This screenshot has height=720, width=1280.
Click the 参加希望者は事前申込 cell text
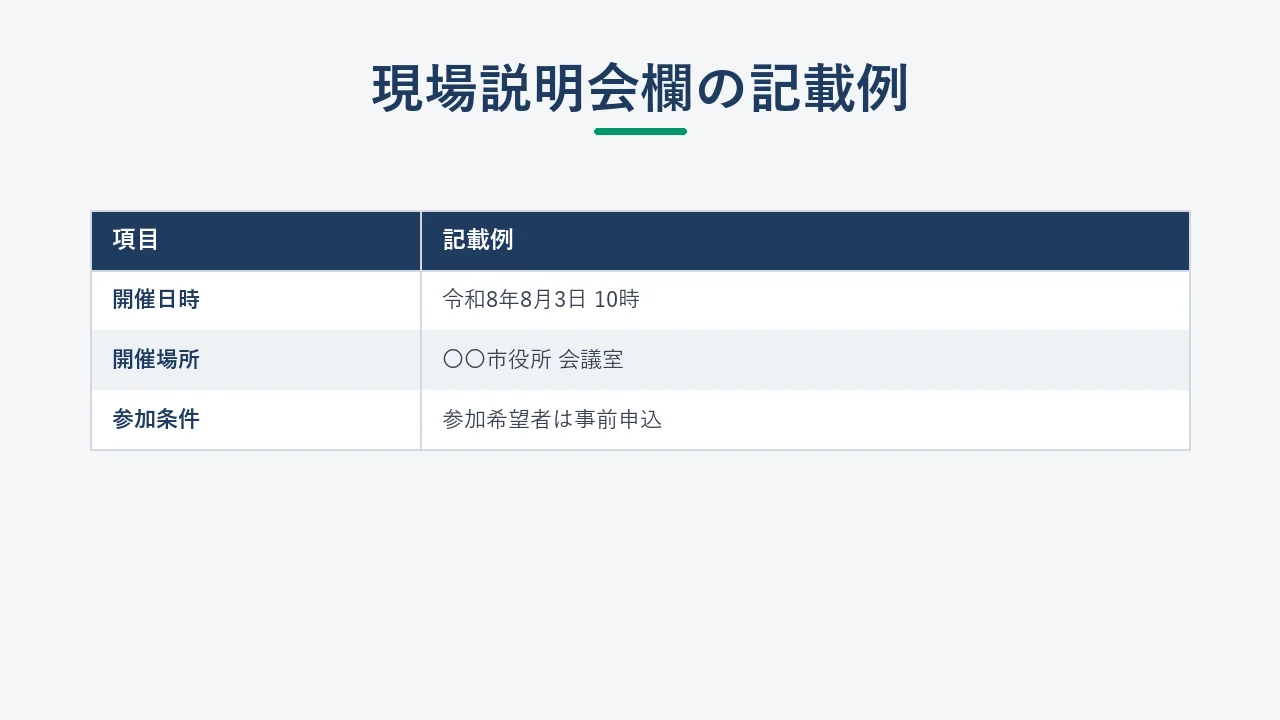click(553, 419)
